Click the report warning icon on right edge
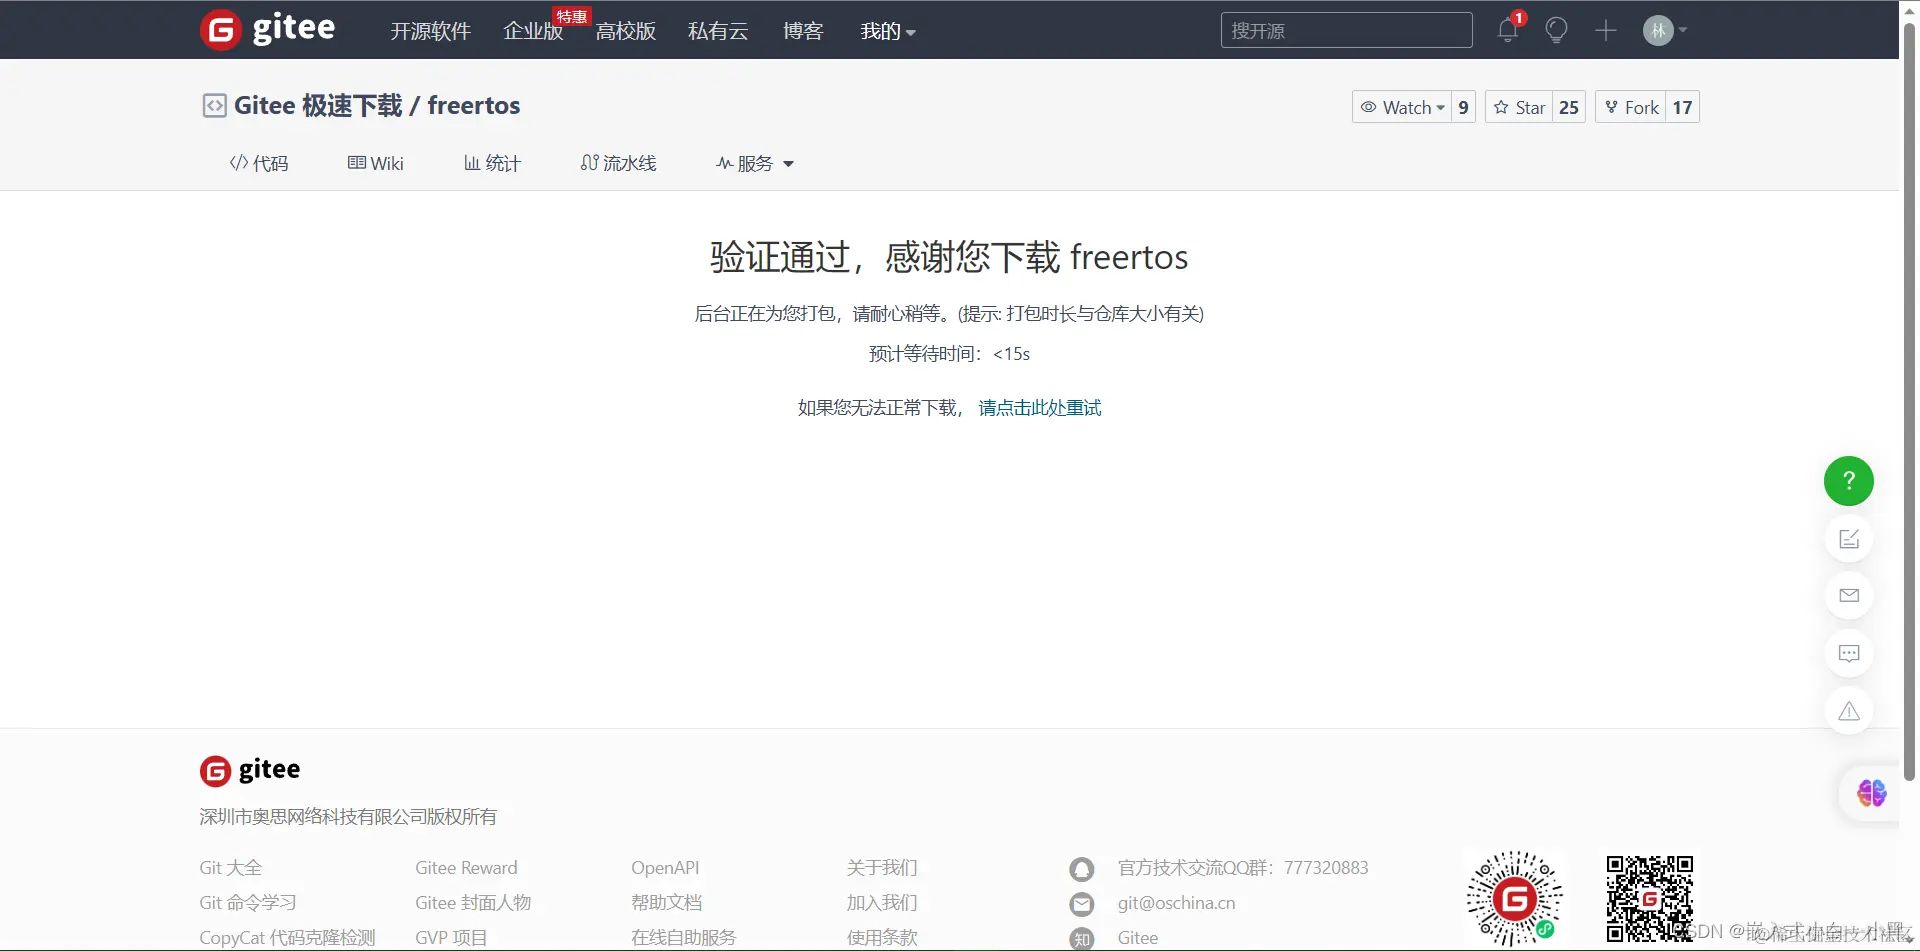 [1848, 710]
